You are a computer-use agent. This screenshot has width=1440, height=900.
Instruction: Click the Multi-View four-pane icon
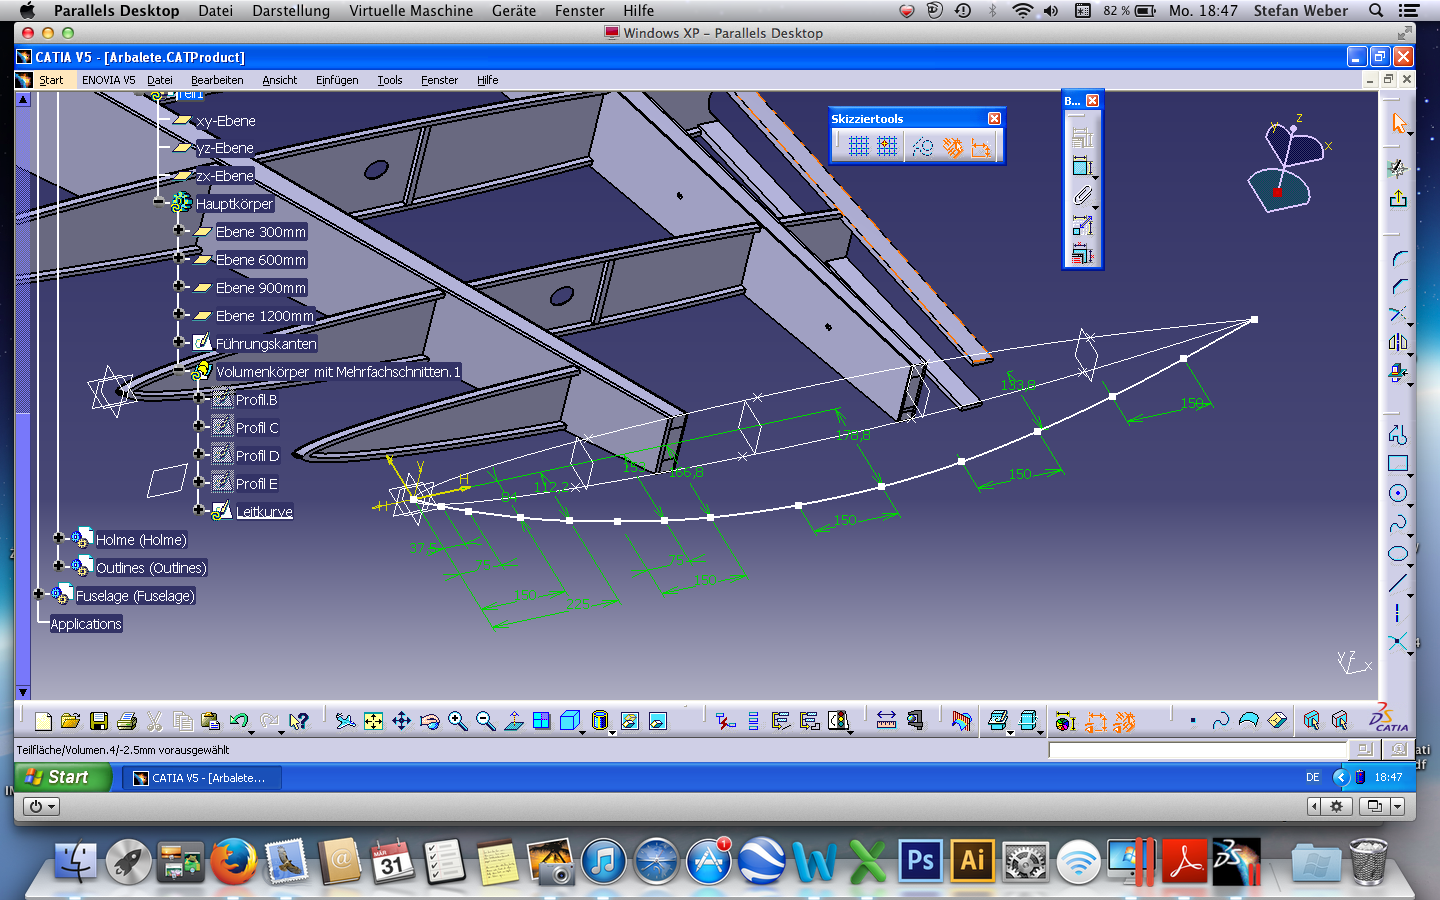541,721
